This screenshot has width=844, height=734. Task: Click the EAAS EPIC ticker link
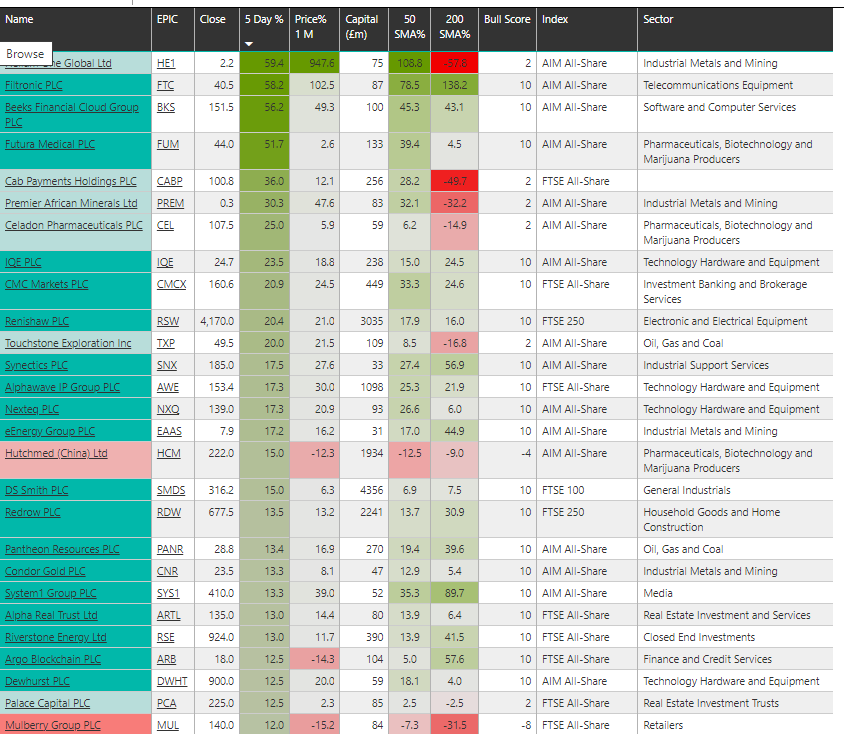169,432
